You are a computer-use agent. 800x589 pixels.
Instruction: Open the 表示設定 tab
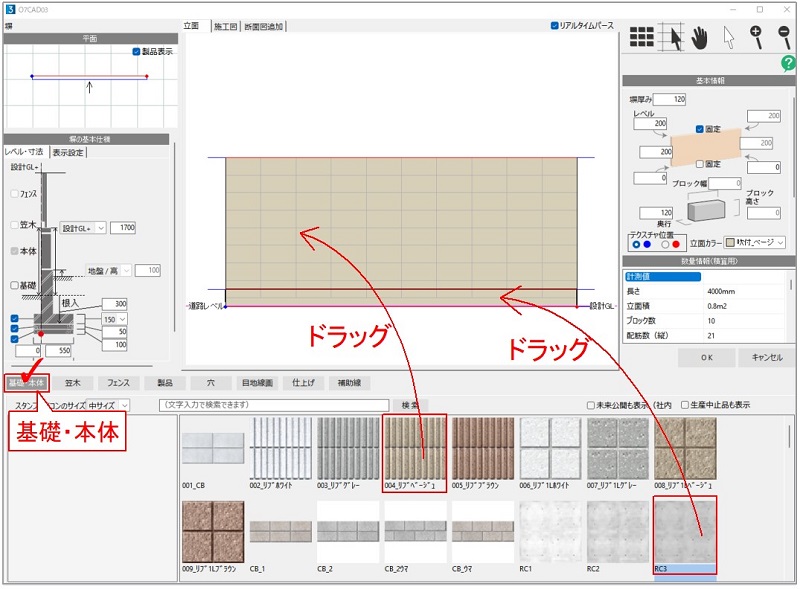pos(68,153)
